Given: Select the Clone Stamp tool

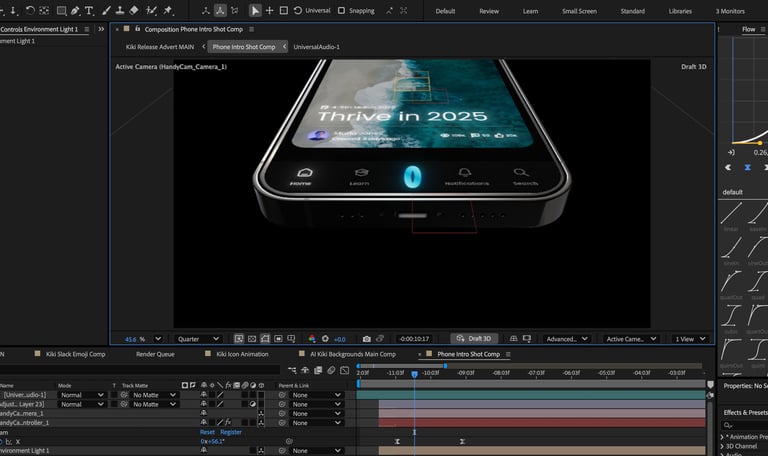Looking at the screenshot, I should pos(120,10).
